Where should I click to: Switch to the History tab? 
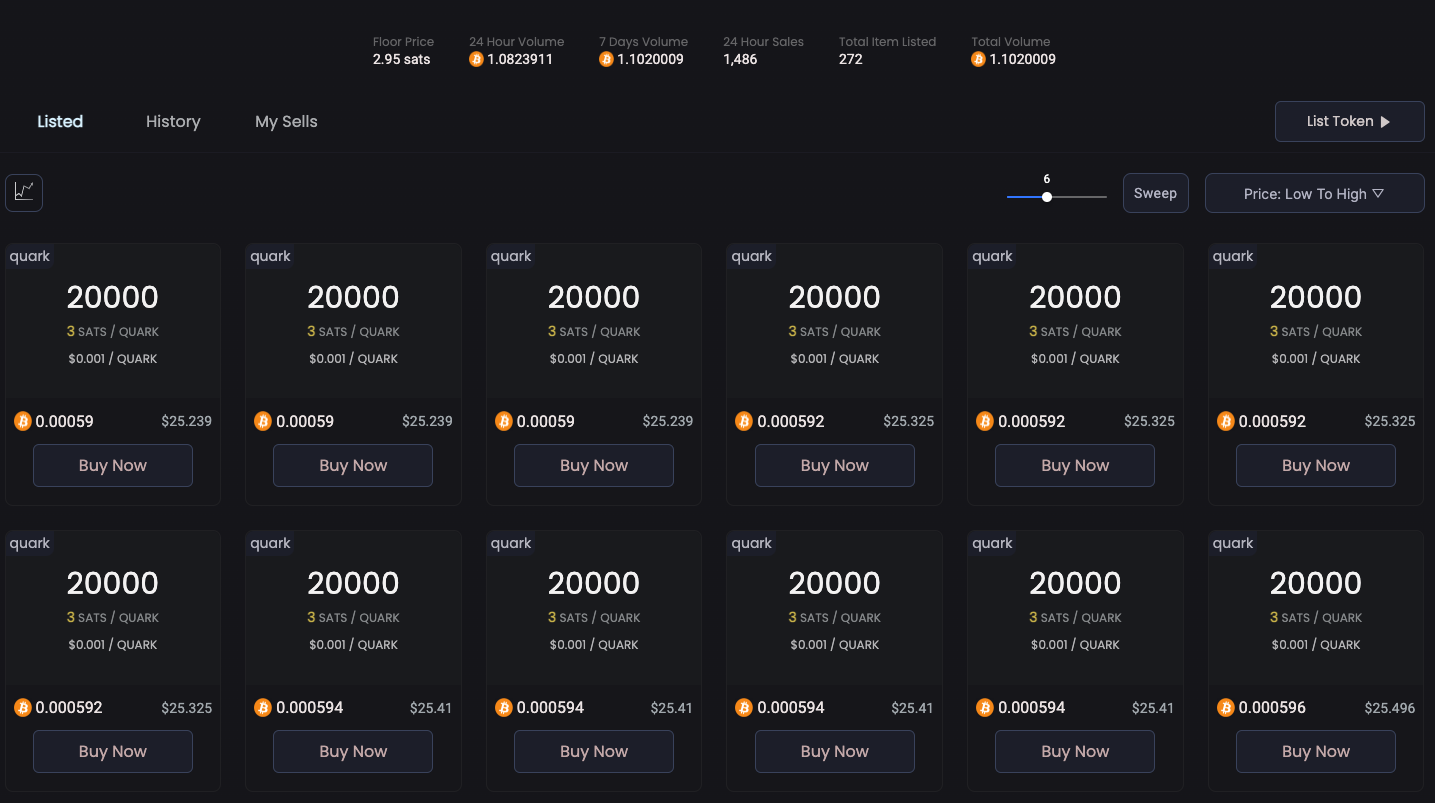[x=173, y=121]
